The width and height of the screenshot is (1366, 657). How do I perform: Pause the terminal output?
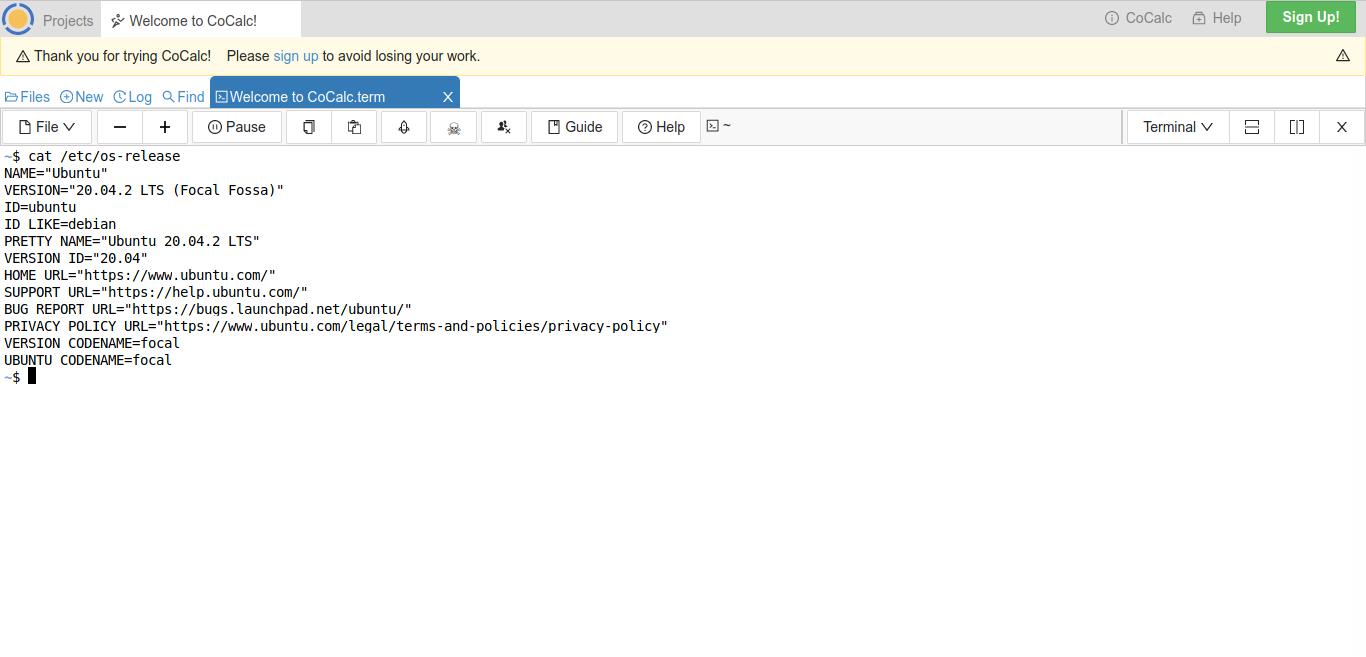(237, 127)
